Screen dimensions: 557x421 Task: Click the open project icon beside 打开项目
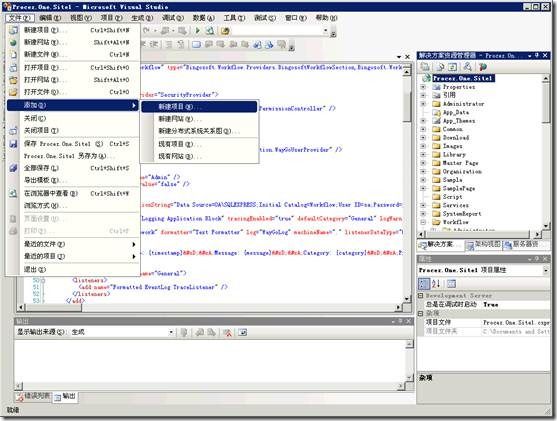pyautogui.click(x=13, y=68)
